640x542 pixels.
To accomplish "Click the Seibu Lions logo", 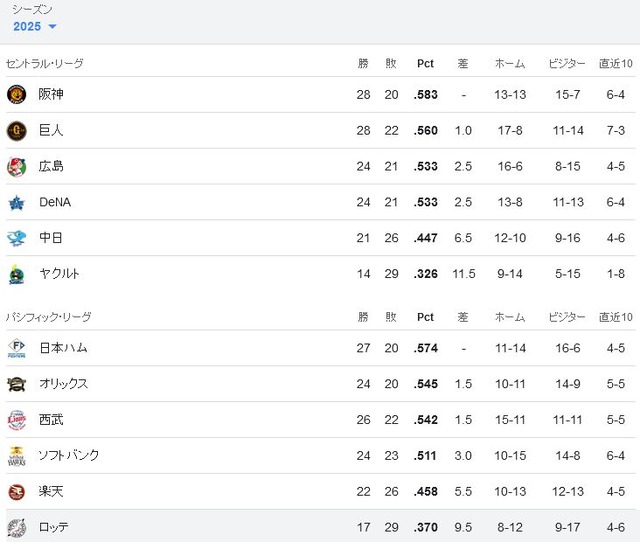I will [17, 420].
